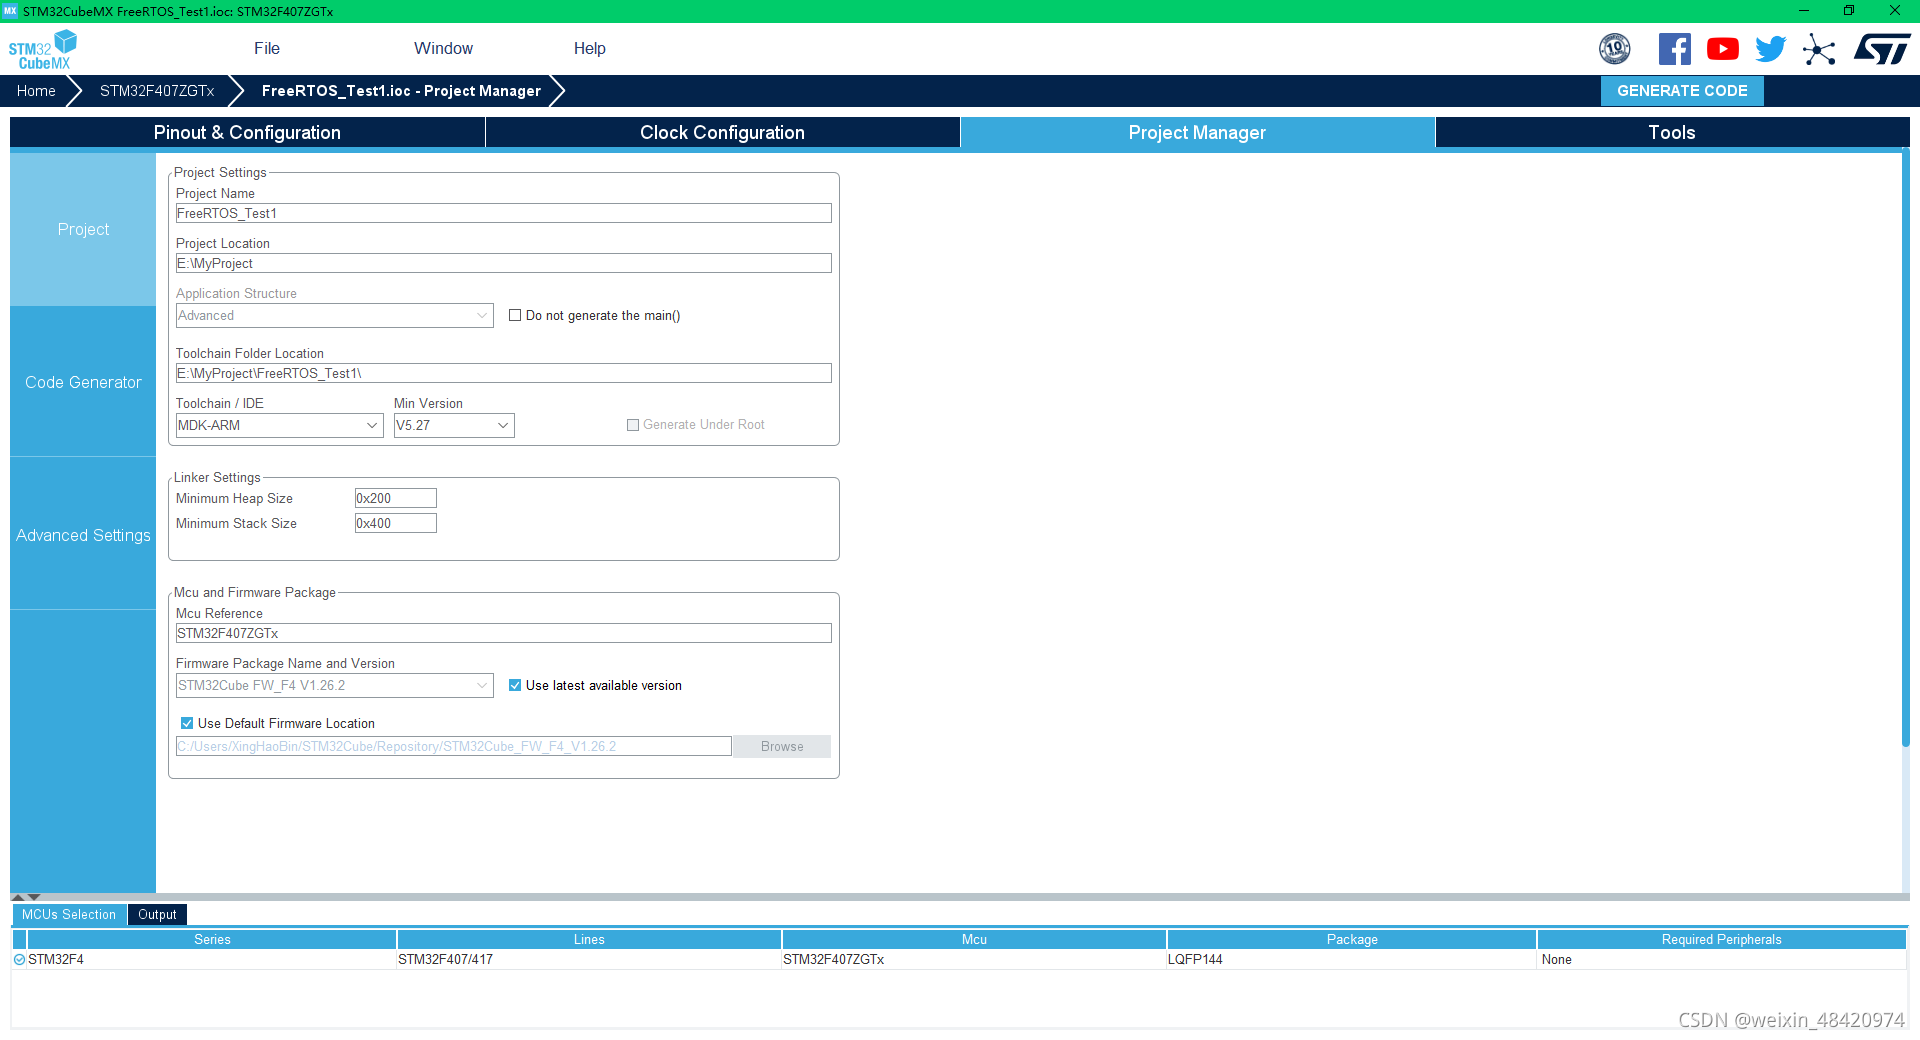The height and width of the screenshot is (1040, 1920).
Task: Click the Project Name input field
Action: (503, 213)
